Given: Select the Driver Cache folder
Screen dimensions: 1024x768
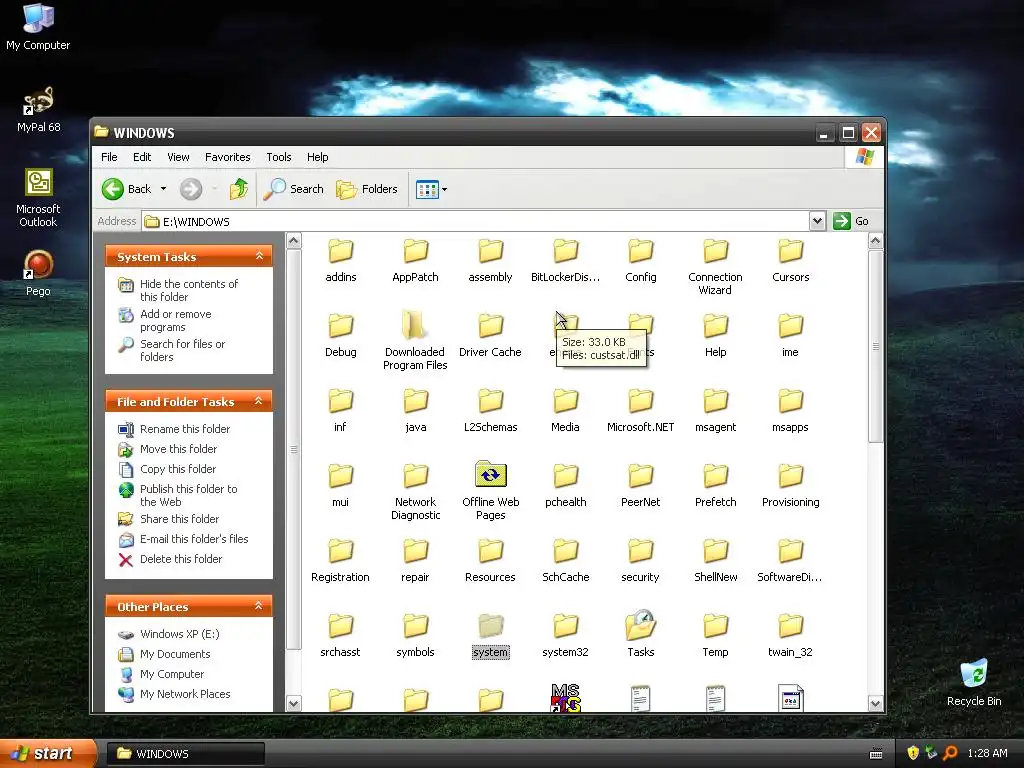Looking at the screenshot, I should click(490, 335).
